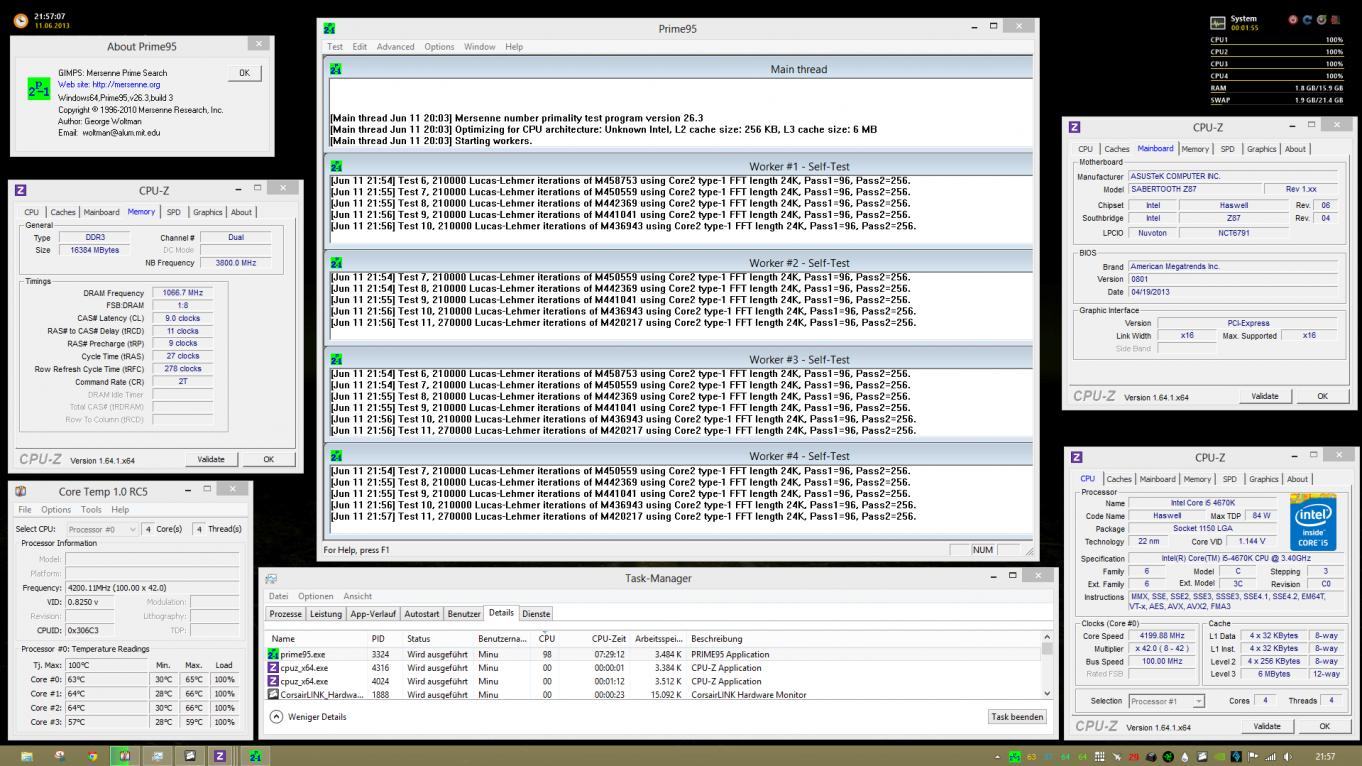Click OK in the About Prime95 dialog
1362x766 pixels.
pos(244,73)
